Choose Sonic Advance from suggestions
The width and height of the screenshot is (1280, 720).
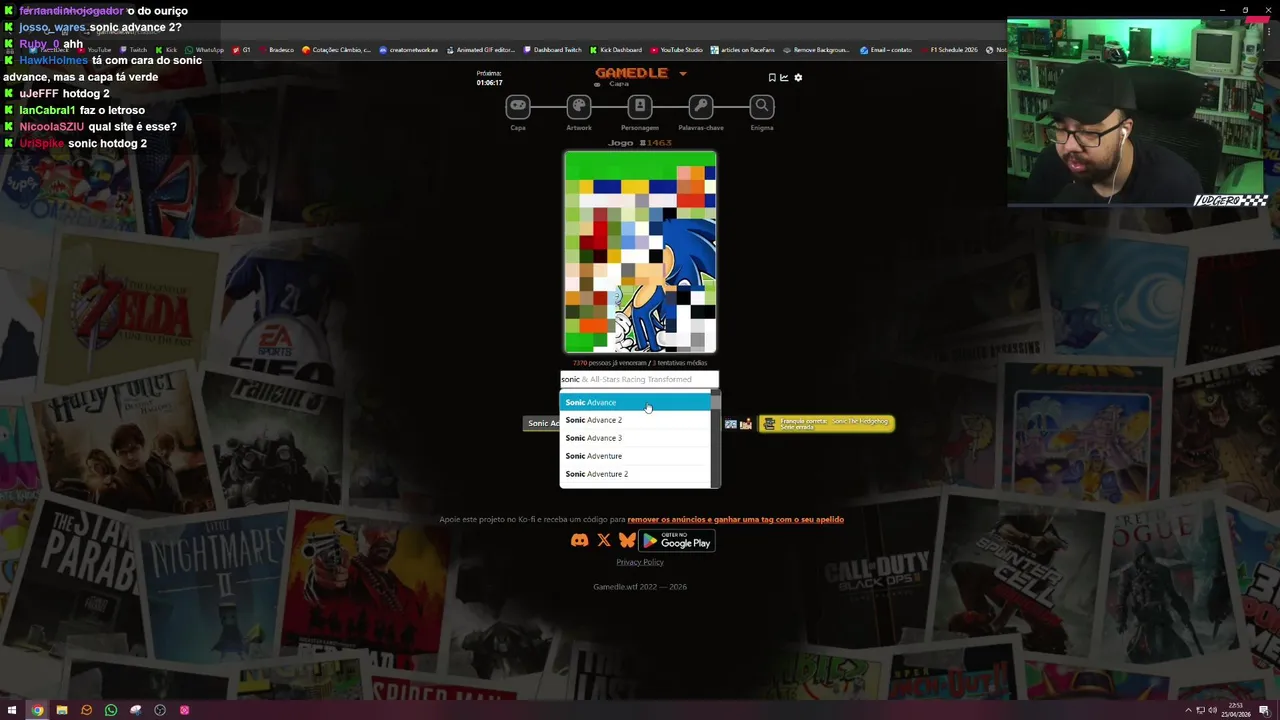click(x=635, y=402)
